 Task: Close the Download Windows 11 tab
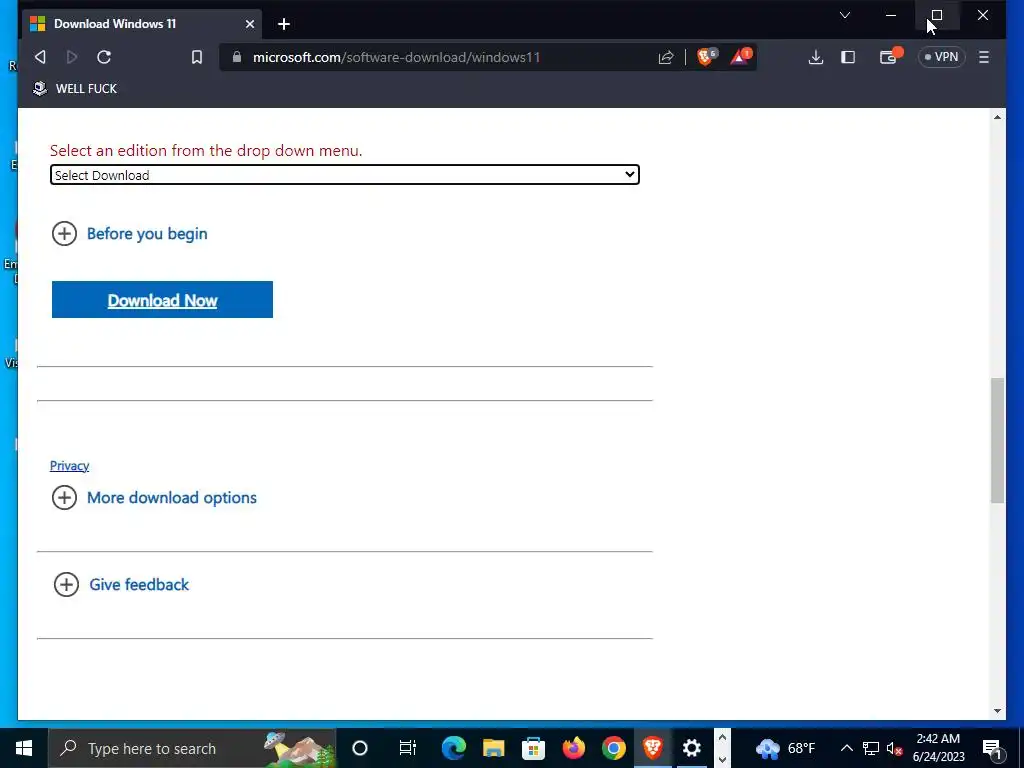click(x=249, y=24)
